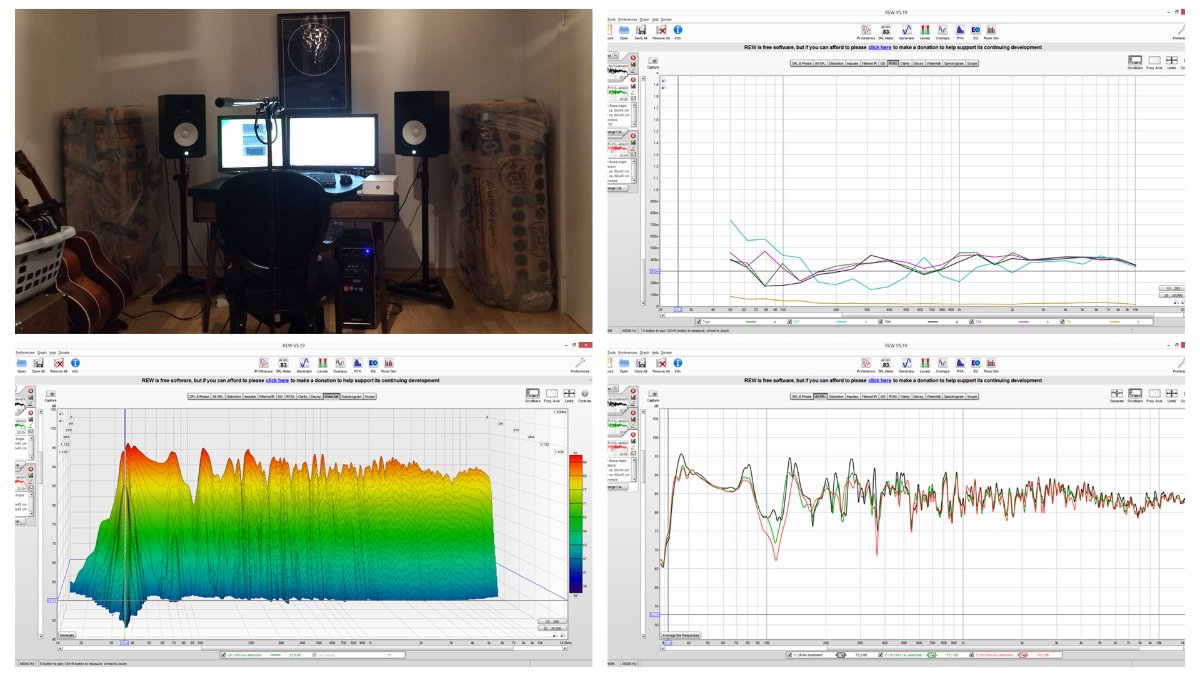The image size is (1200, 675).
Task: Toggle the red trace checkbox in the All SPL legend
Action: [x=971, y=656]
